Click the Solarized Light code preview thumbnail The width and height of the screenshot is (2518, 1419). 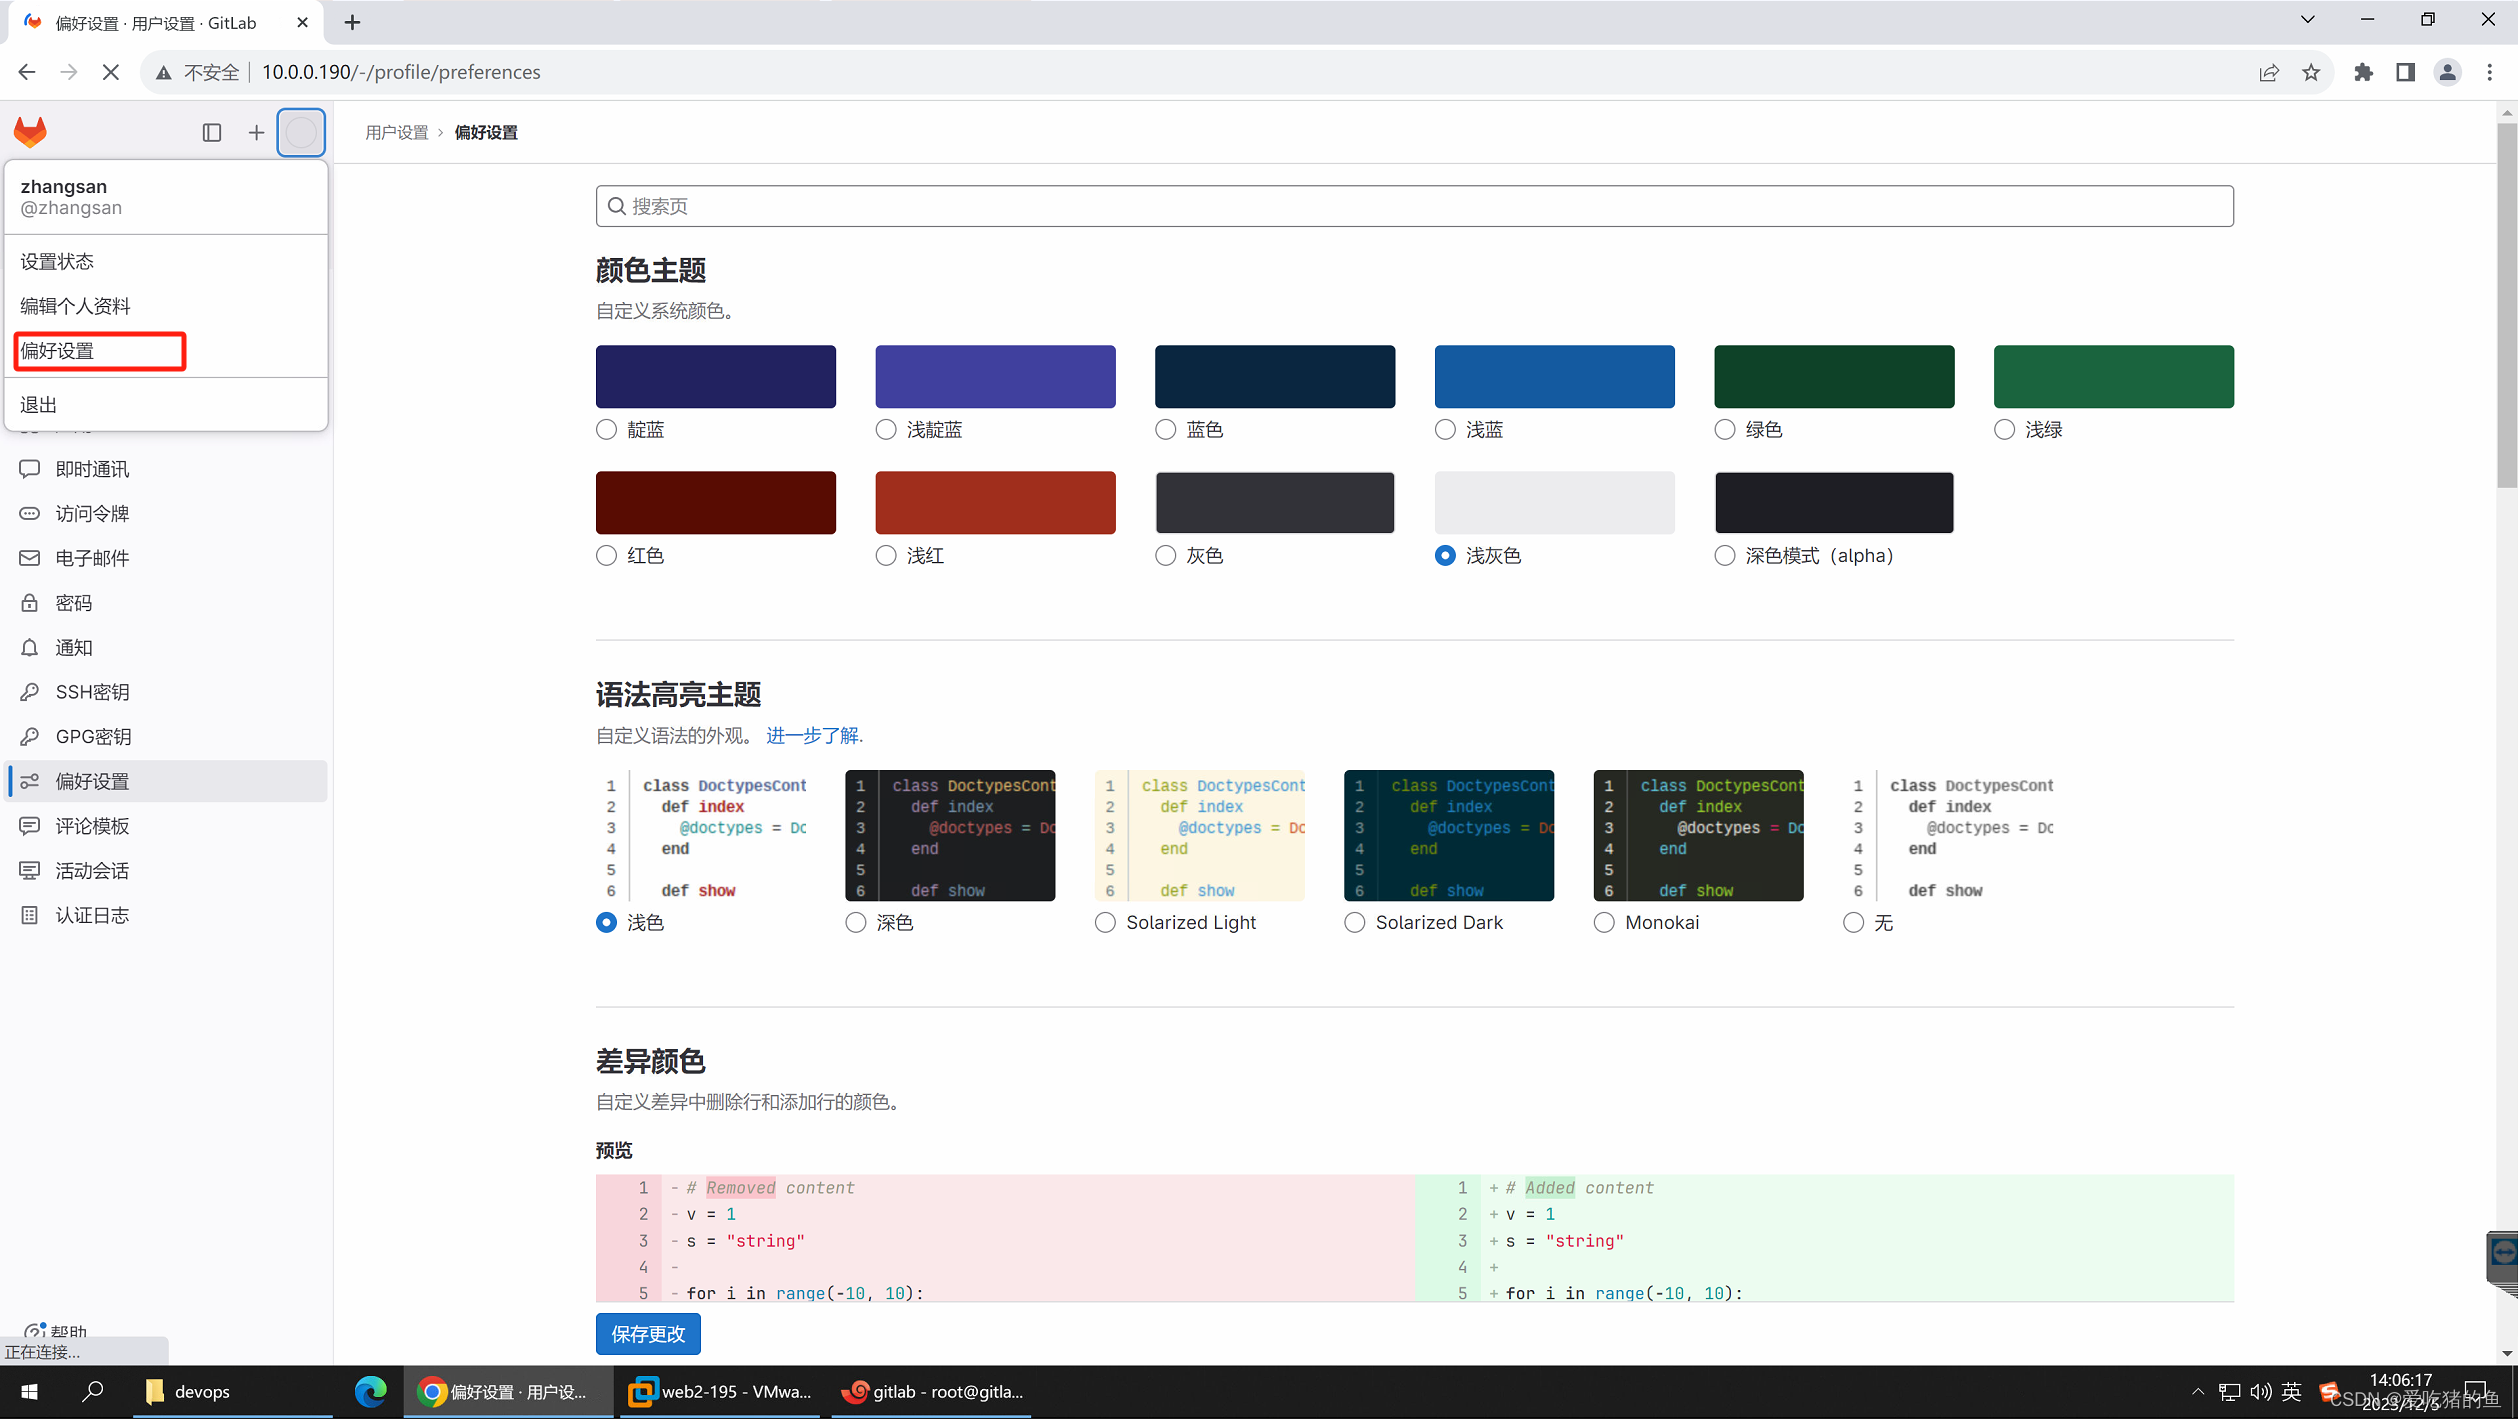pos(1199,835)
